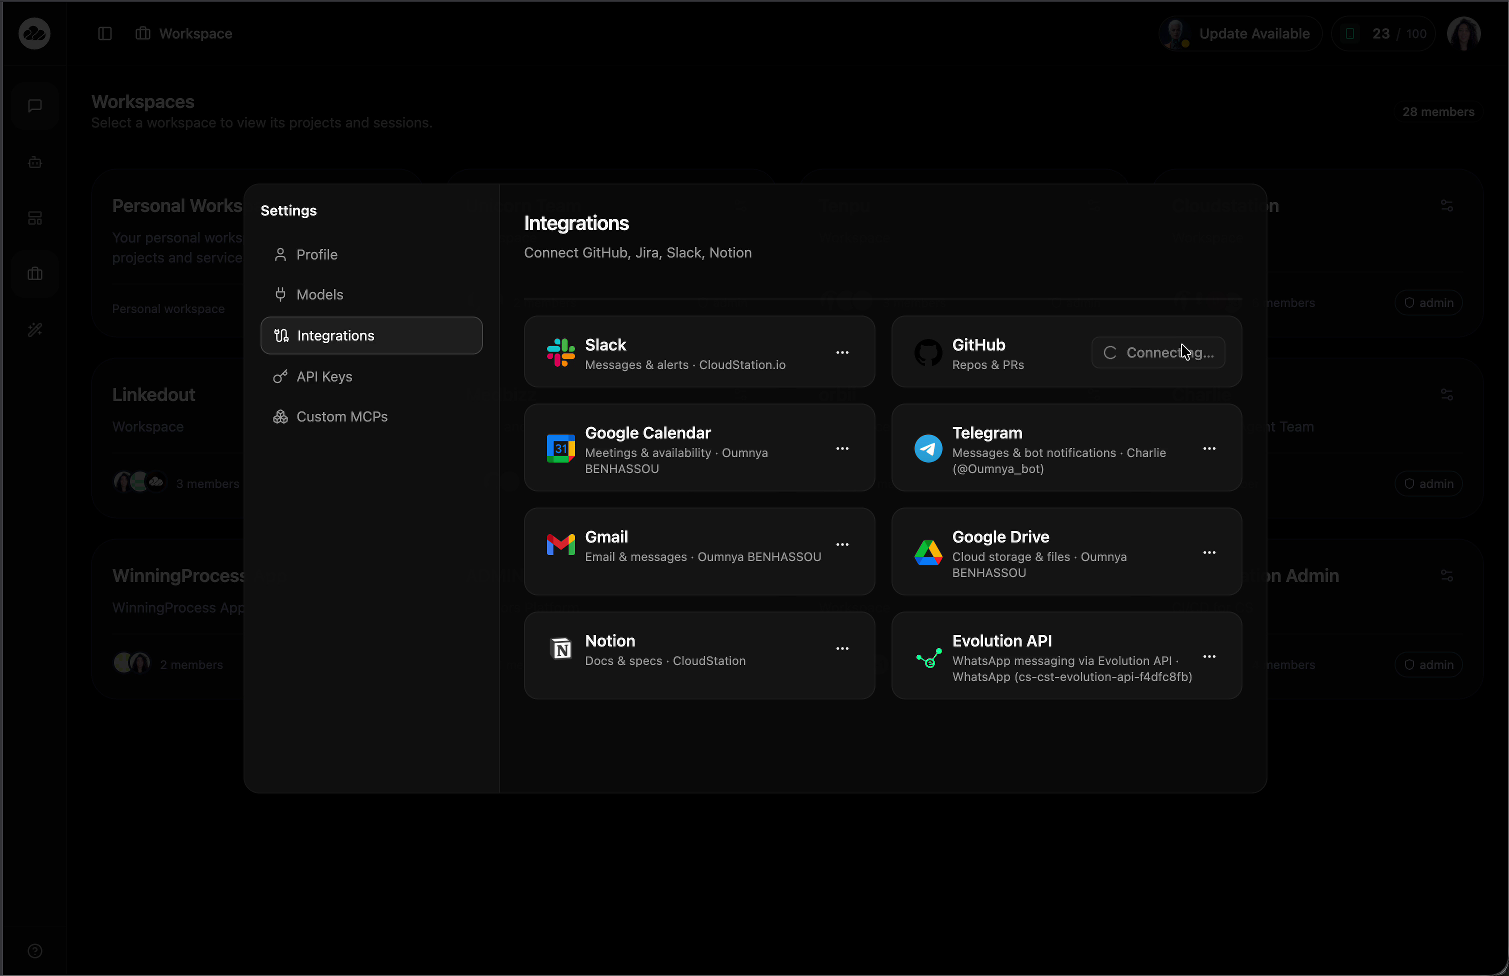This screenshot has height=976, width=1509.
Task: Select the Evolution API integration title
Action: [x=1002, y=641]
